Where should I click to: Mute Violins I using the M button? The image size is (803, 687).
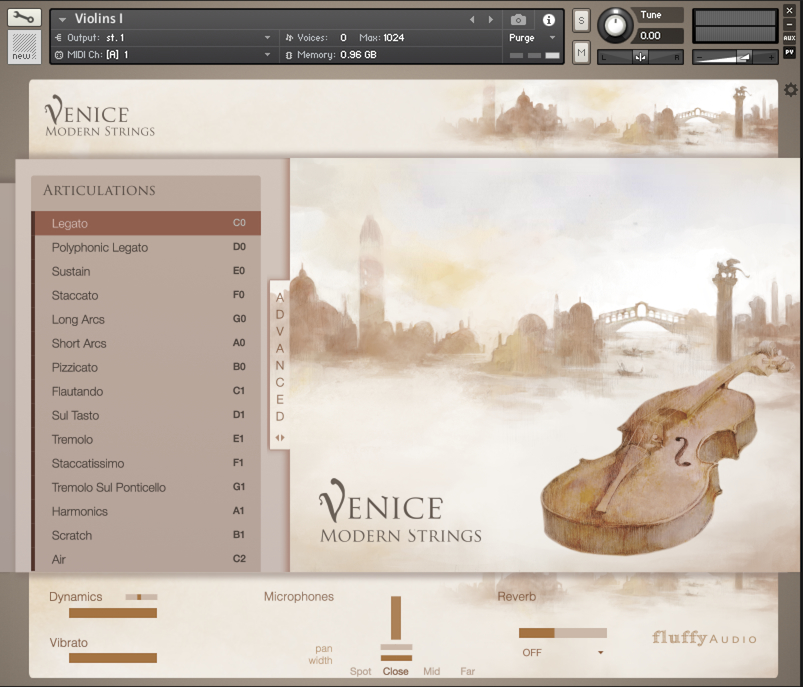[x=581, y=50]
